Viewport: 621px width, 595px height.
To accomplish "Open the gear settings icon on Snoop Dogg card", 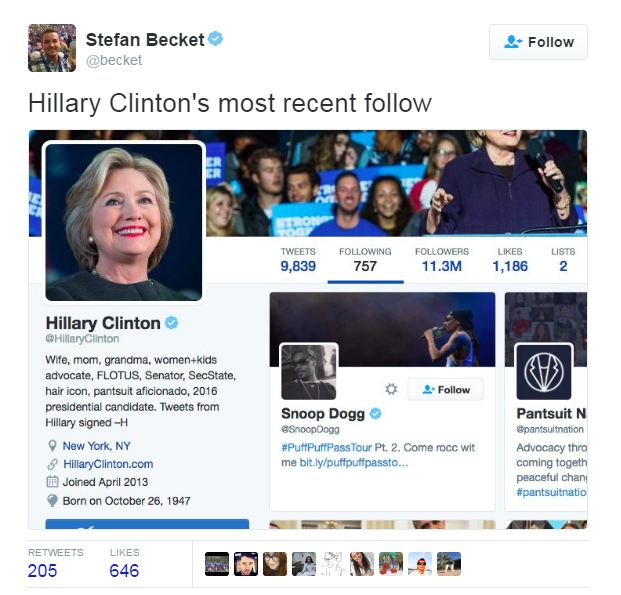I will coord(391,389).
